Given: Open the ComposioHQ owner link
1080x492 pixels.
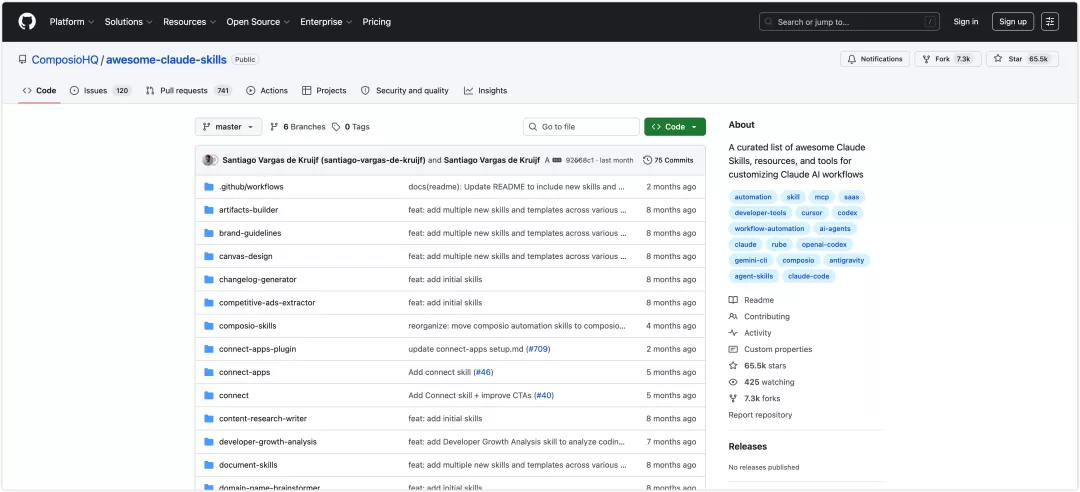Looking at the screenshot, I should click(x=65, y=60).
